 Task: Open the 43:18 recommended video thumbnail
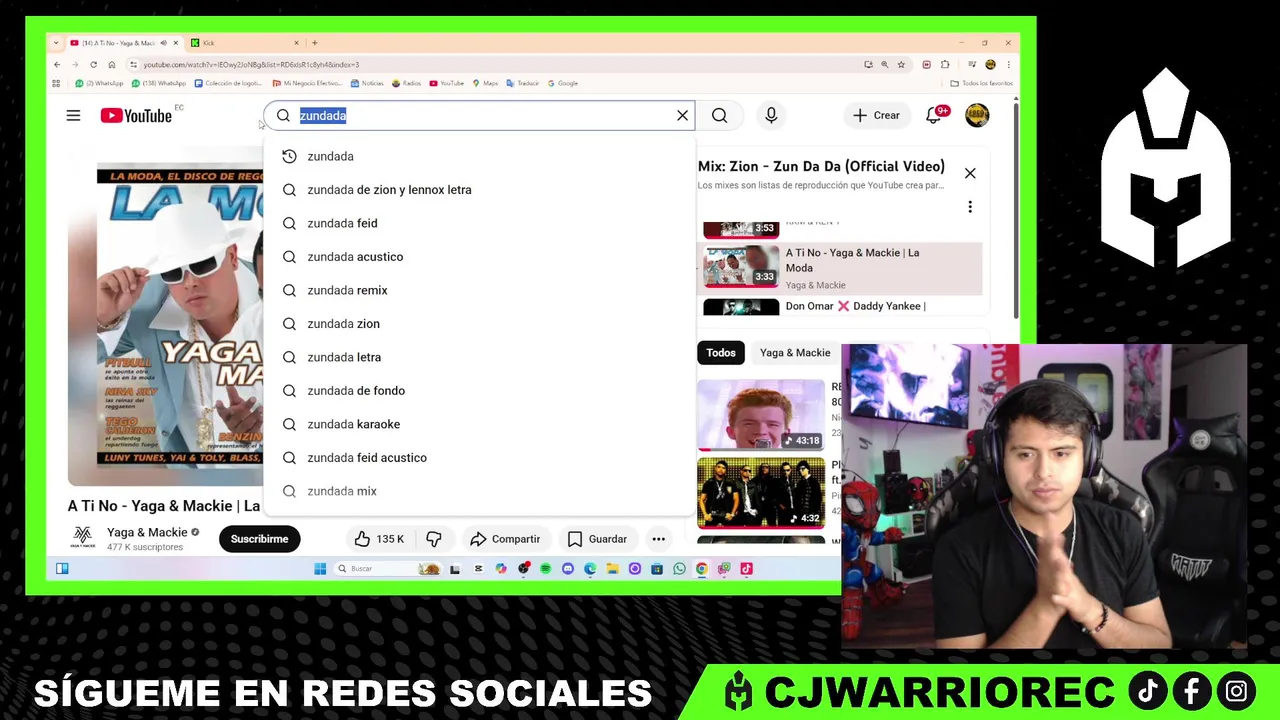tap(761, 415)
